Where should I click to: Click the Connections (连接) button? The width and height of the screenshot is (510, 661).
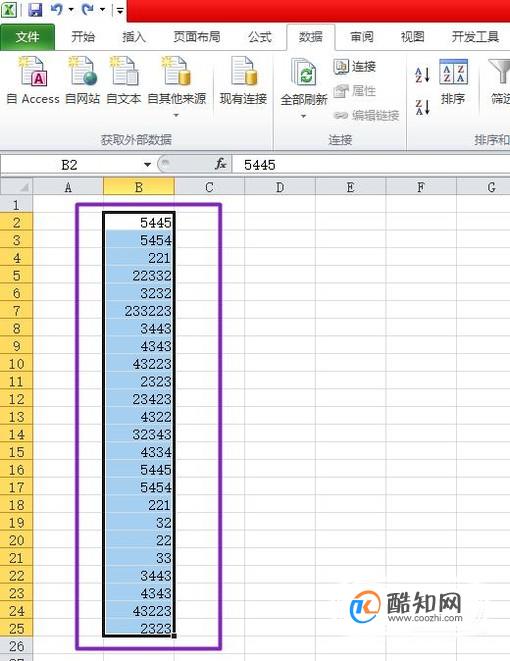point(355,66)
